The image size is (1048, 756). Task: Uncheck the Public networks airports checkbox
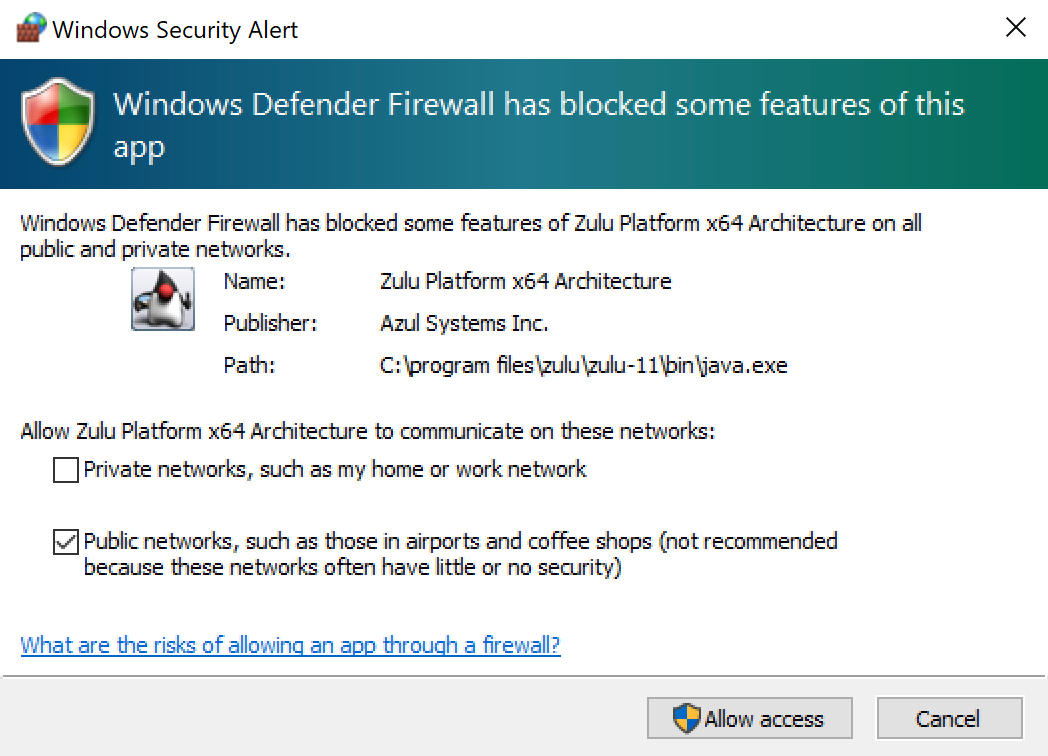[x=65, y=541]
